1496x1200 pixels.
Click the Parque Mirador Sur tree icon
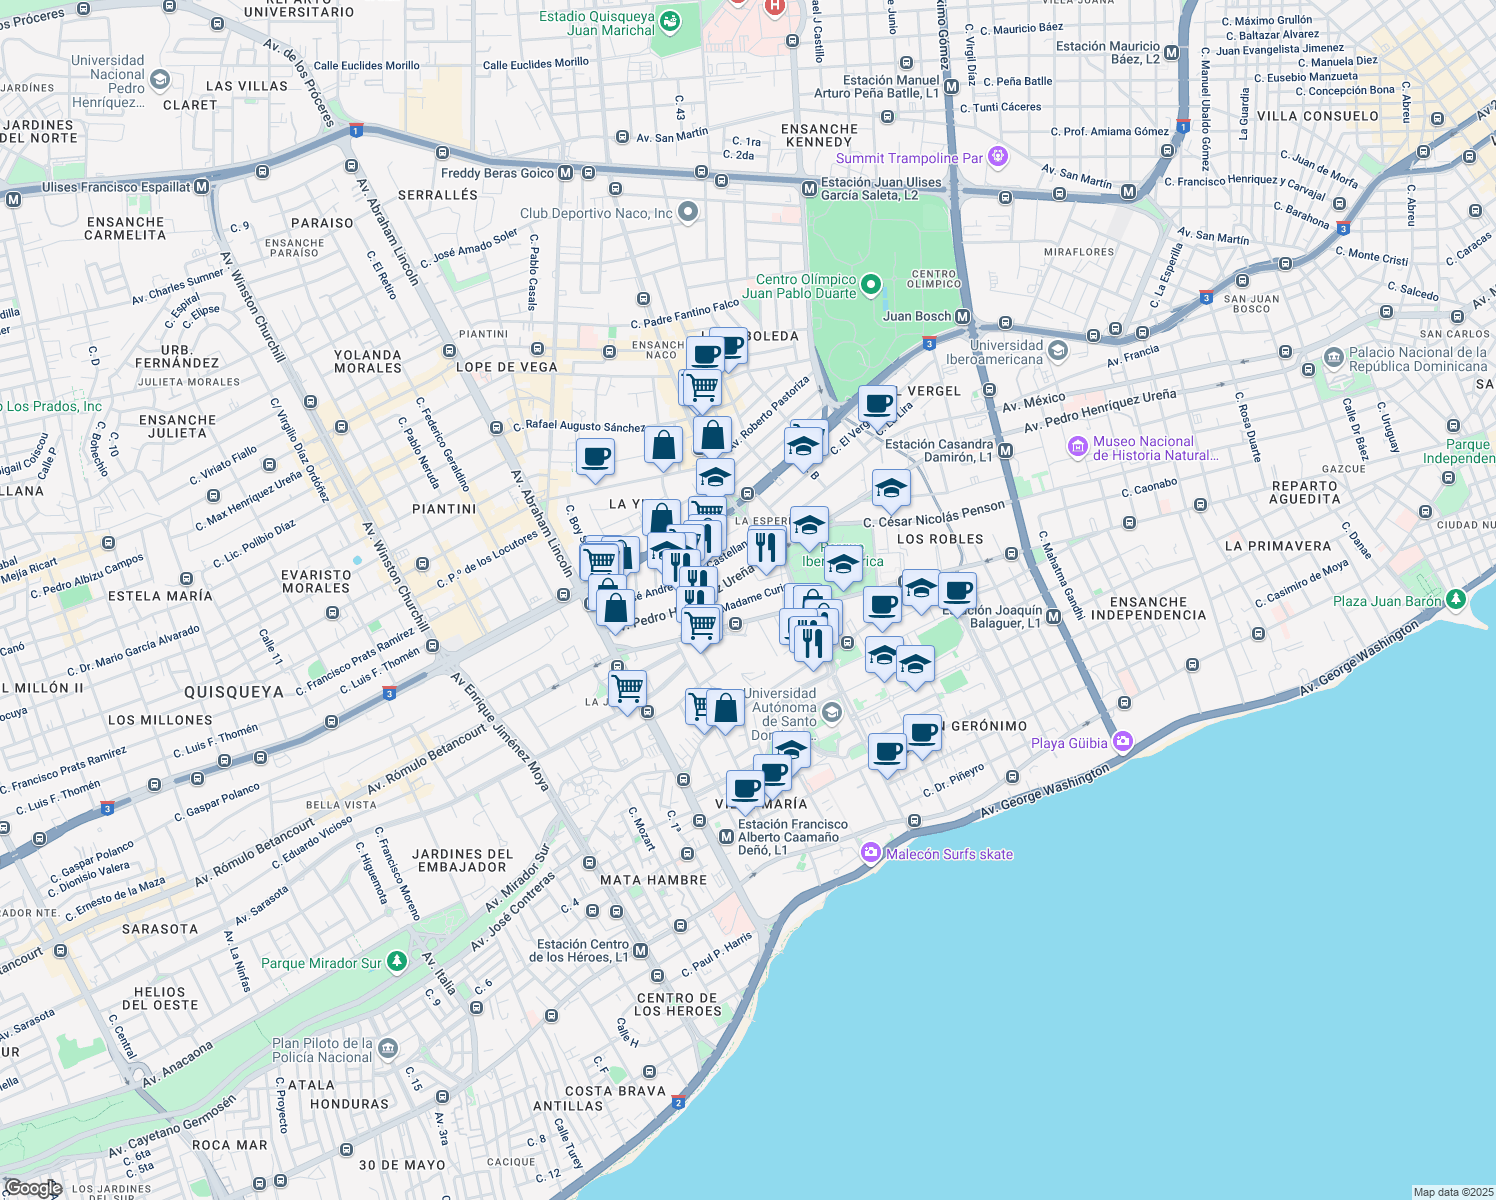pyautogui.click(x=397, y=961)
